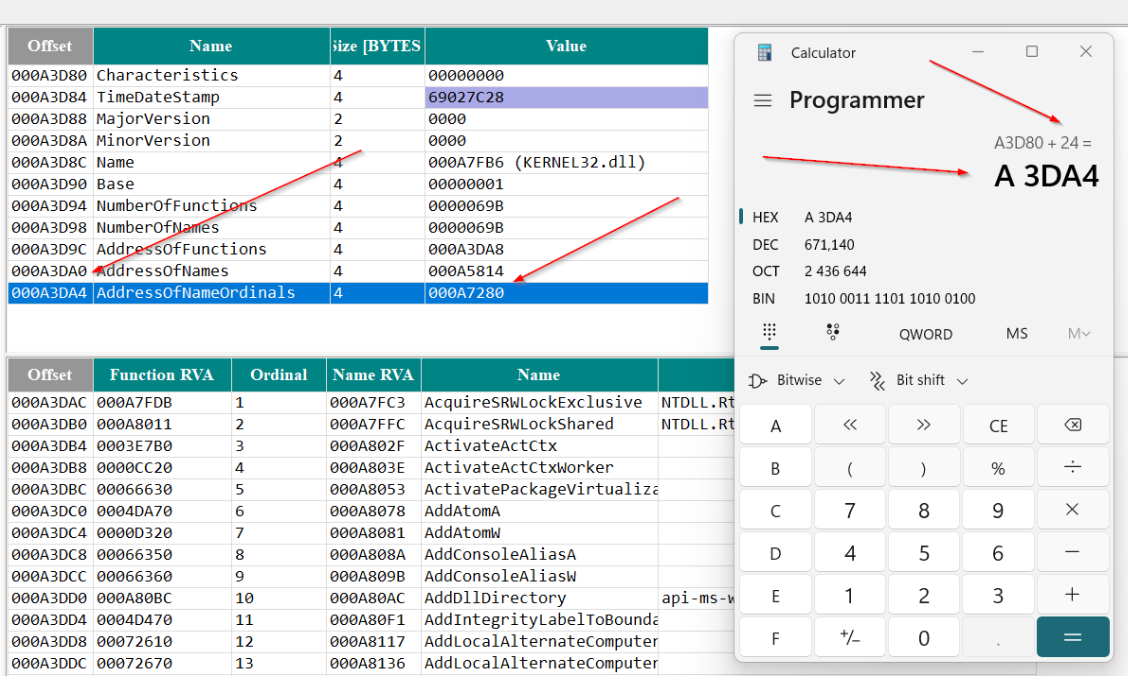Click the Function RVA column header
1135x684 pixels.
[x=162, y=375]
